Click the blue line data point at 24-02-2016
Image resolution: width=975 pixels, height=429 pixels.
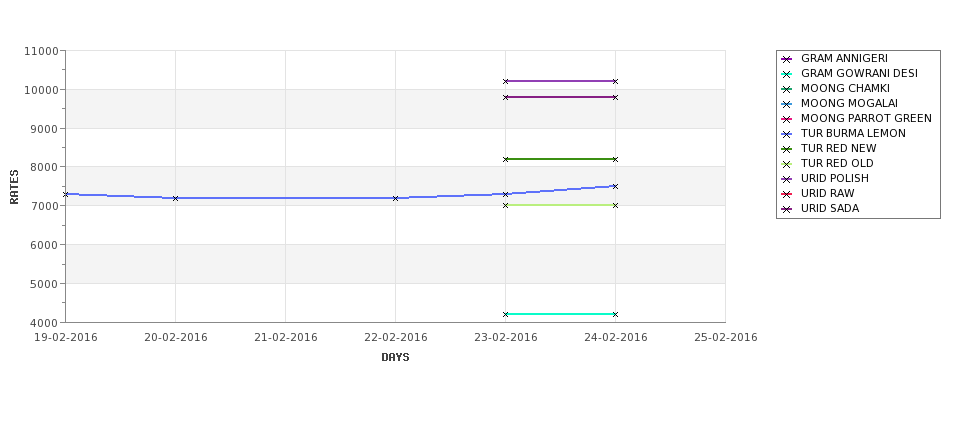point(616,187)
